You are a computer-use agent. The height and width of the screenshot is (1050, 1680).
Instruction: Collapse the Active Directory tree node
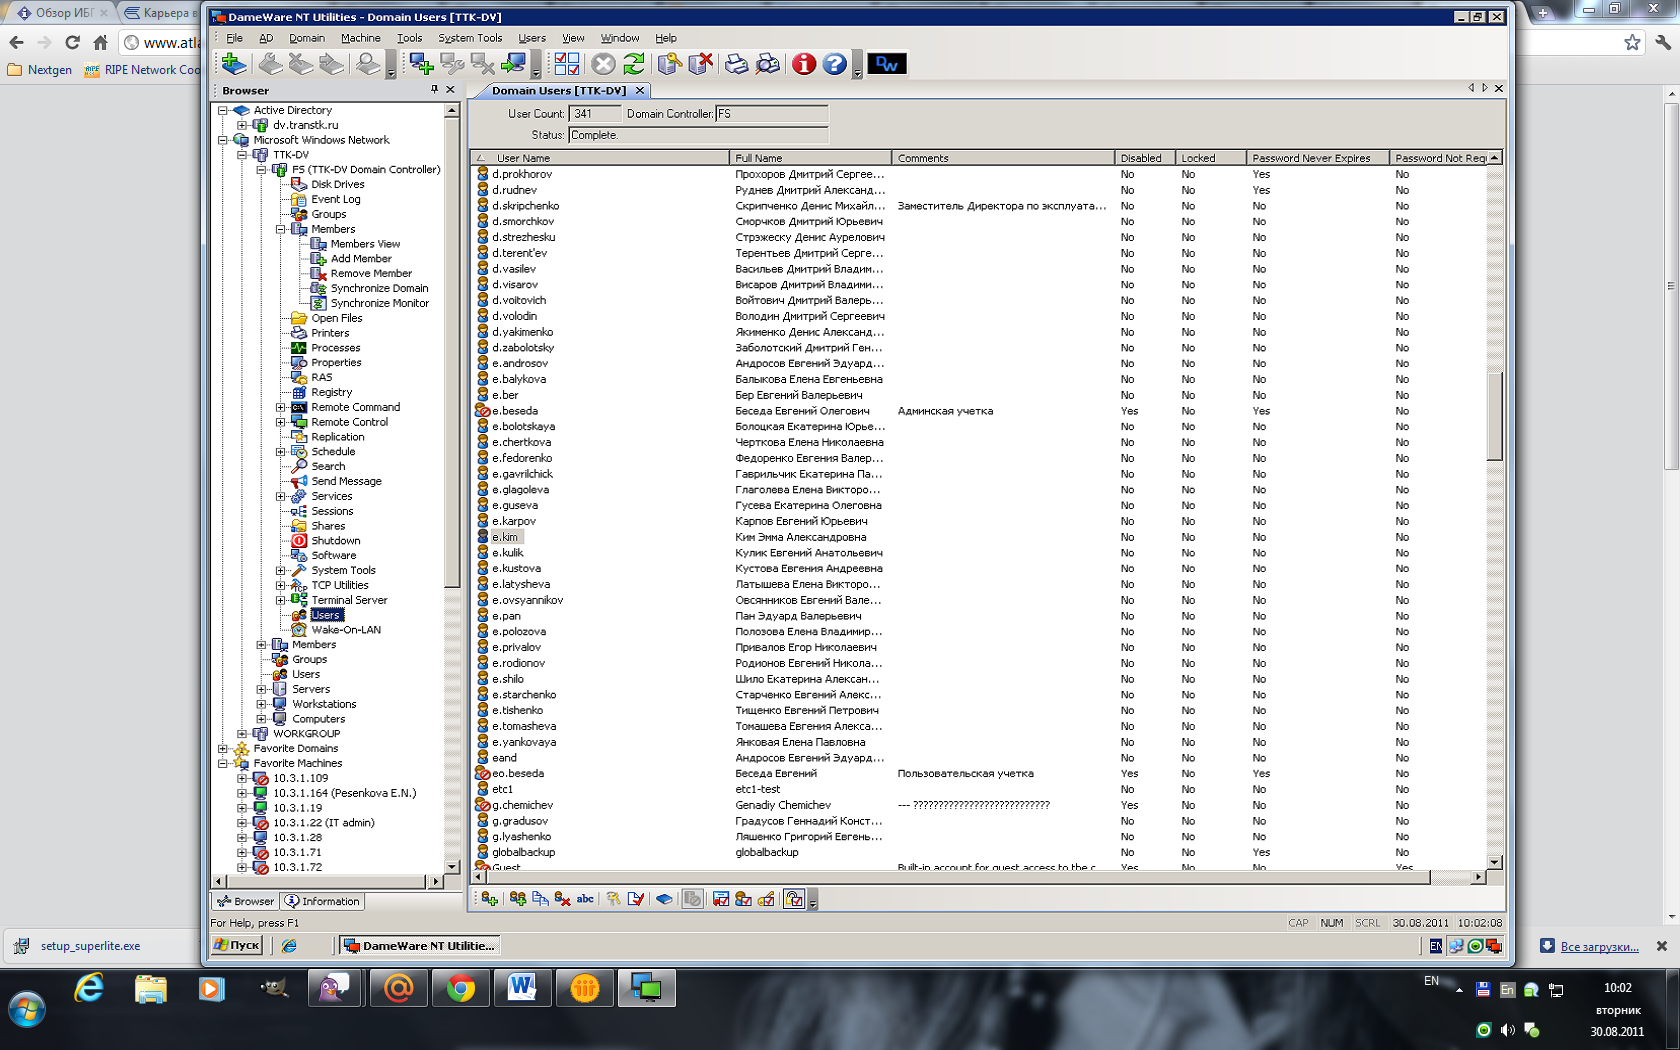223,110
